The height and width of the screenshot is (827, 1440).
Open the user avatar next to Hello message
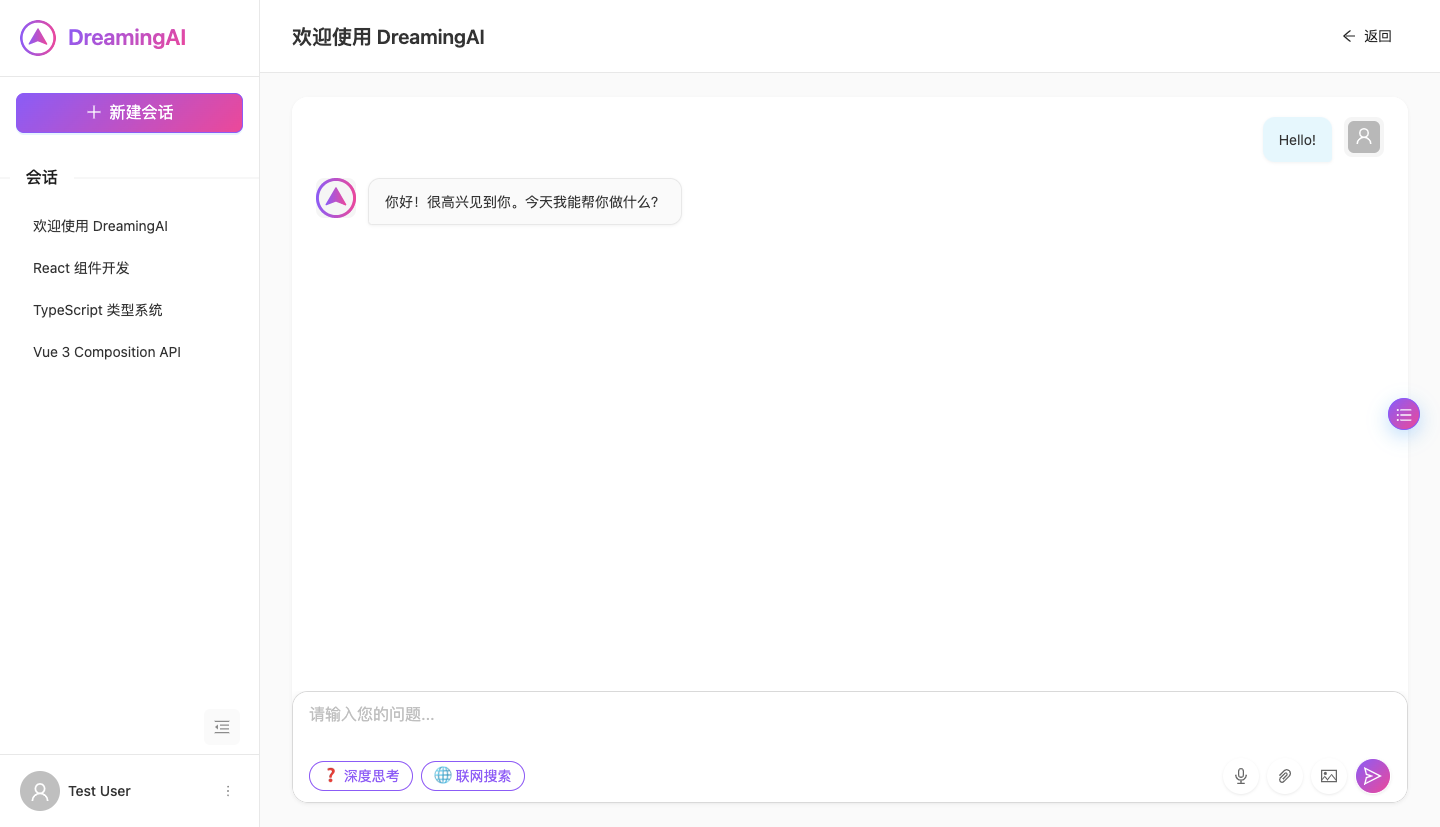tap(1364, 137)
